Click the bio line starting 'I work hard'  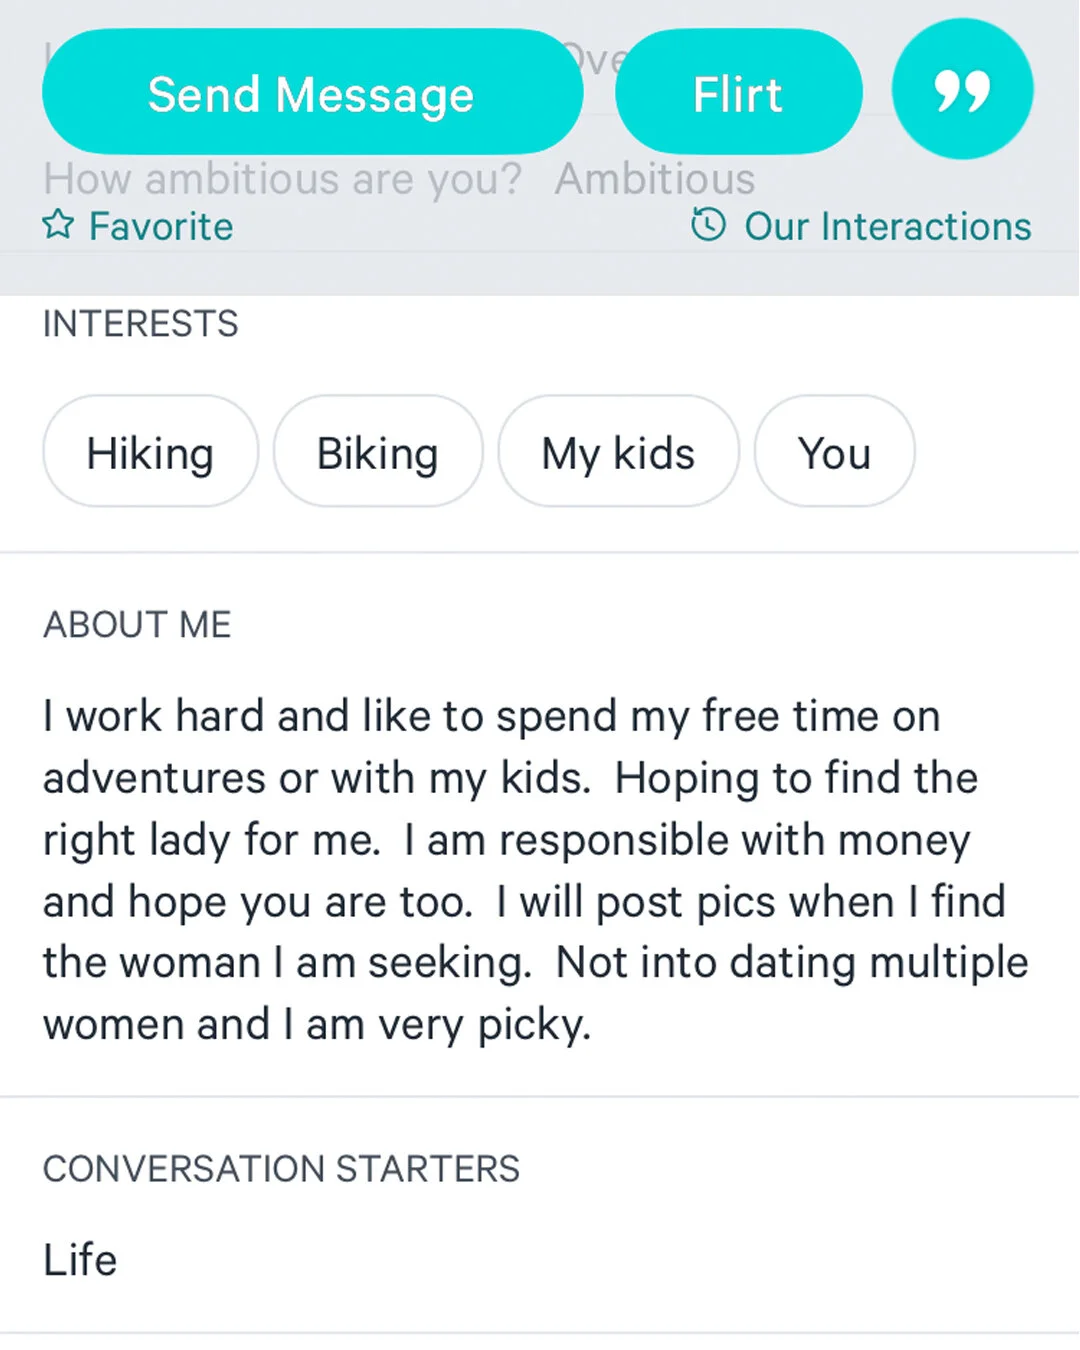coord(491,717)
